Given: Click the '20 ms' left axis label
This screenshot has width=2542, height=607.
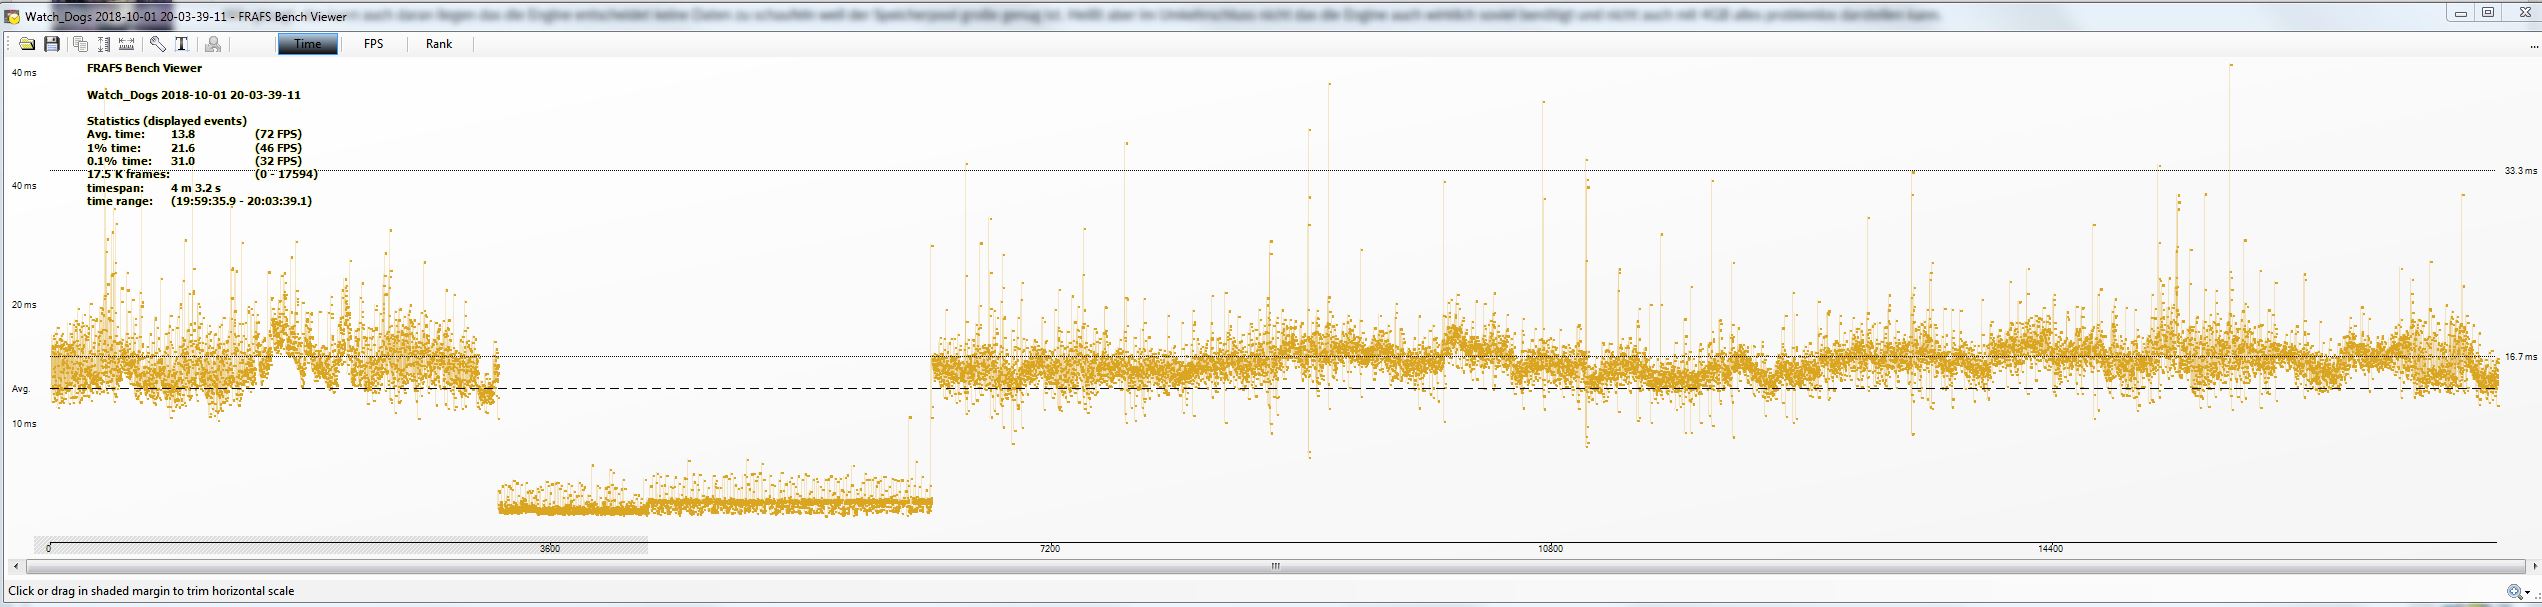Looking at the screenshot, I should click(24, 305).
